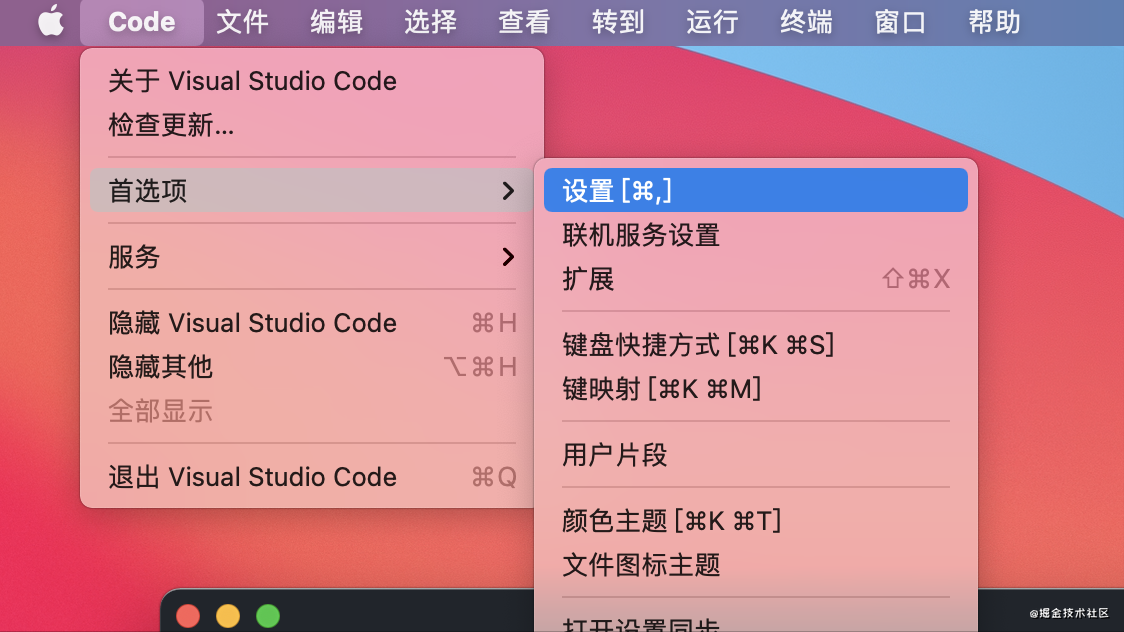Screen dimensions: 1124x632
Task: Open the 编辑 menu
Action: pyautogui.click(x=336, y=22)
